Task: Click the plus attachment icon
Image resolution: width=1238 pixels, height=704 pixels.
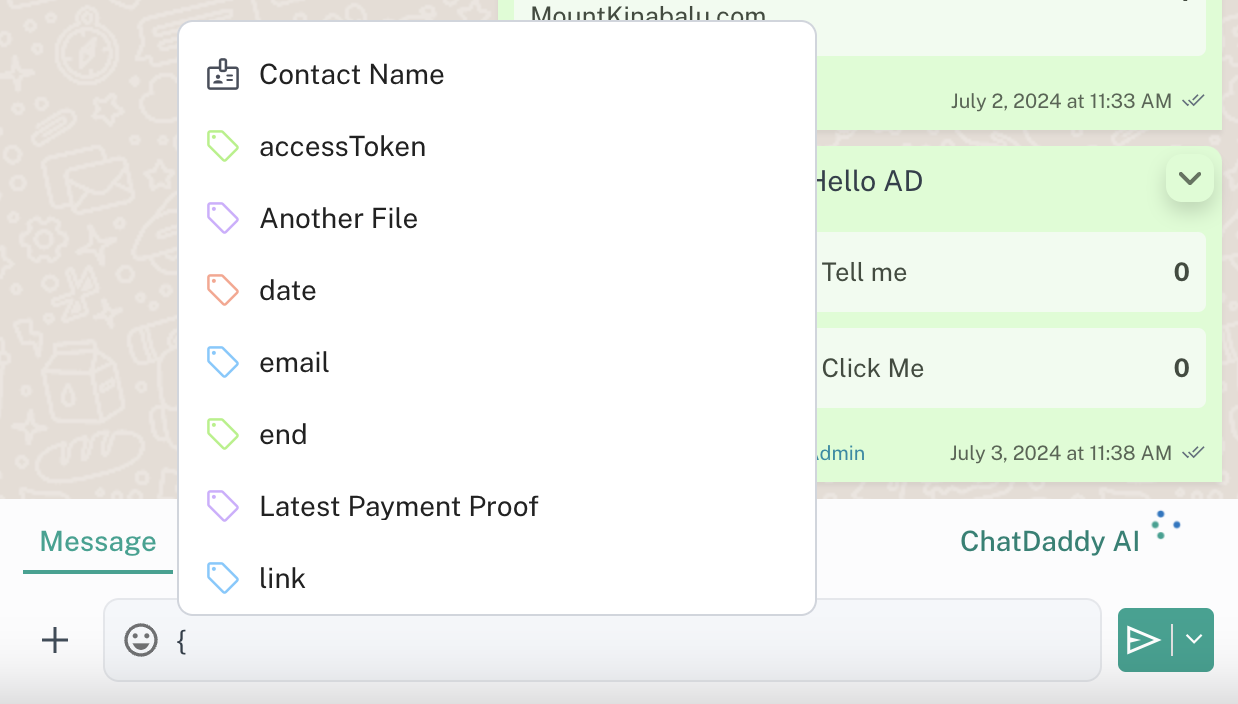Action: click(x=55, y=640)
